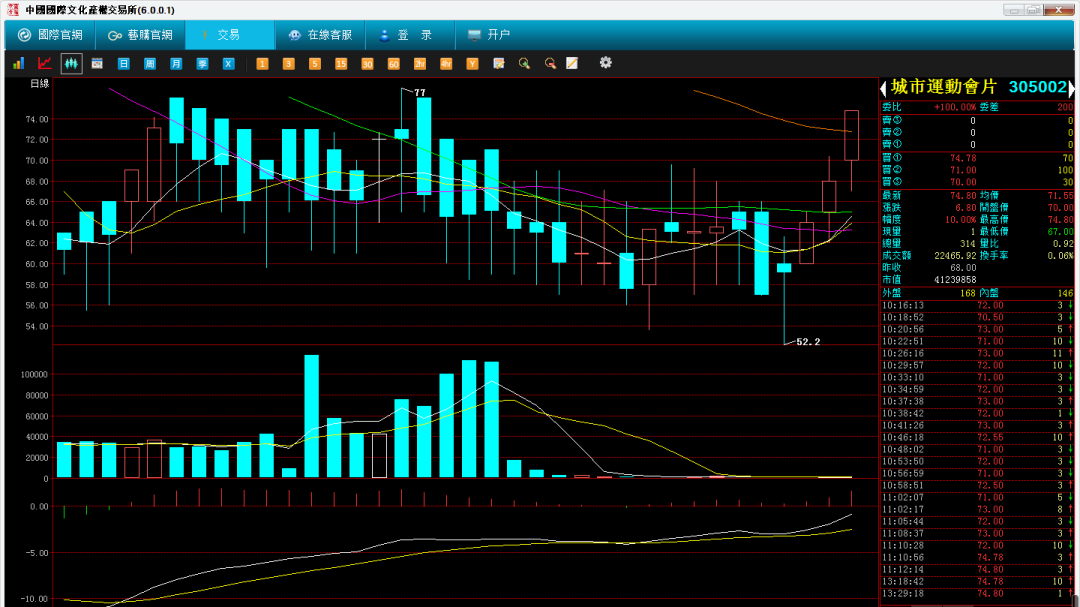The width and height of the screenshot is (1080, 607).
Task: Click the zoom in magnifier icon
Action: 524,63
